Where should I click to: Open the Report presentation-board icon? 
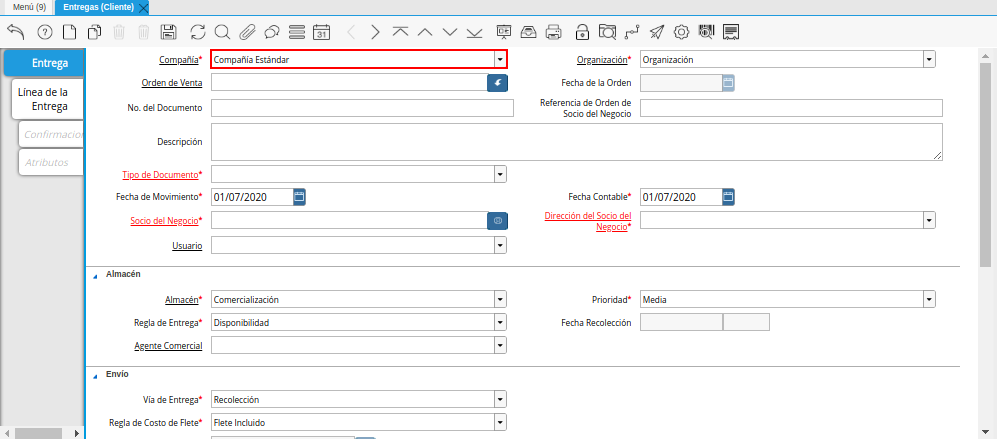[504, 32]
